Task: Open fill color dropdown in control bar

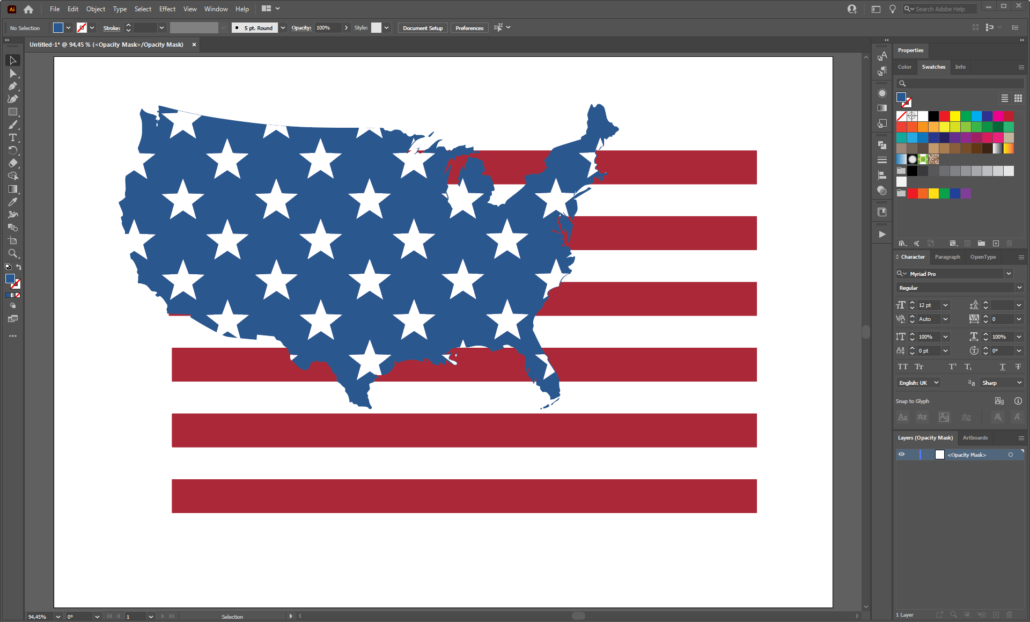Action: (x=68, y=28)
